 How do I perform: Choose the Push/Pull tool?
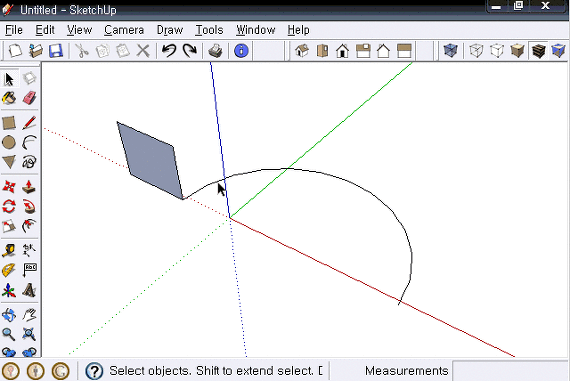pos(29,187)
